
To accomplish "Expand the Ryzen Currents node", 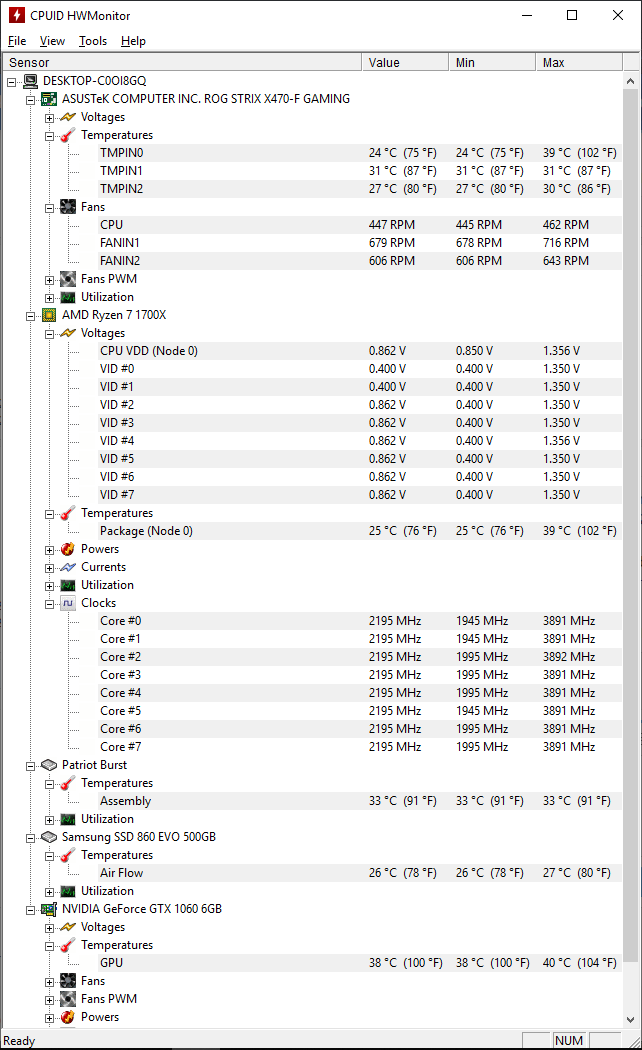I will [x=50, y=568].
